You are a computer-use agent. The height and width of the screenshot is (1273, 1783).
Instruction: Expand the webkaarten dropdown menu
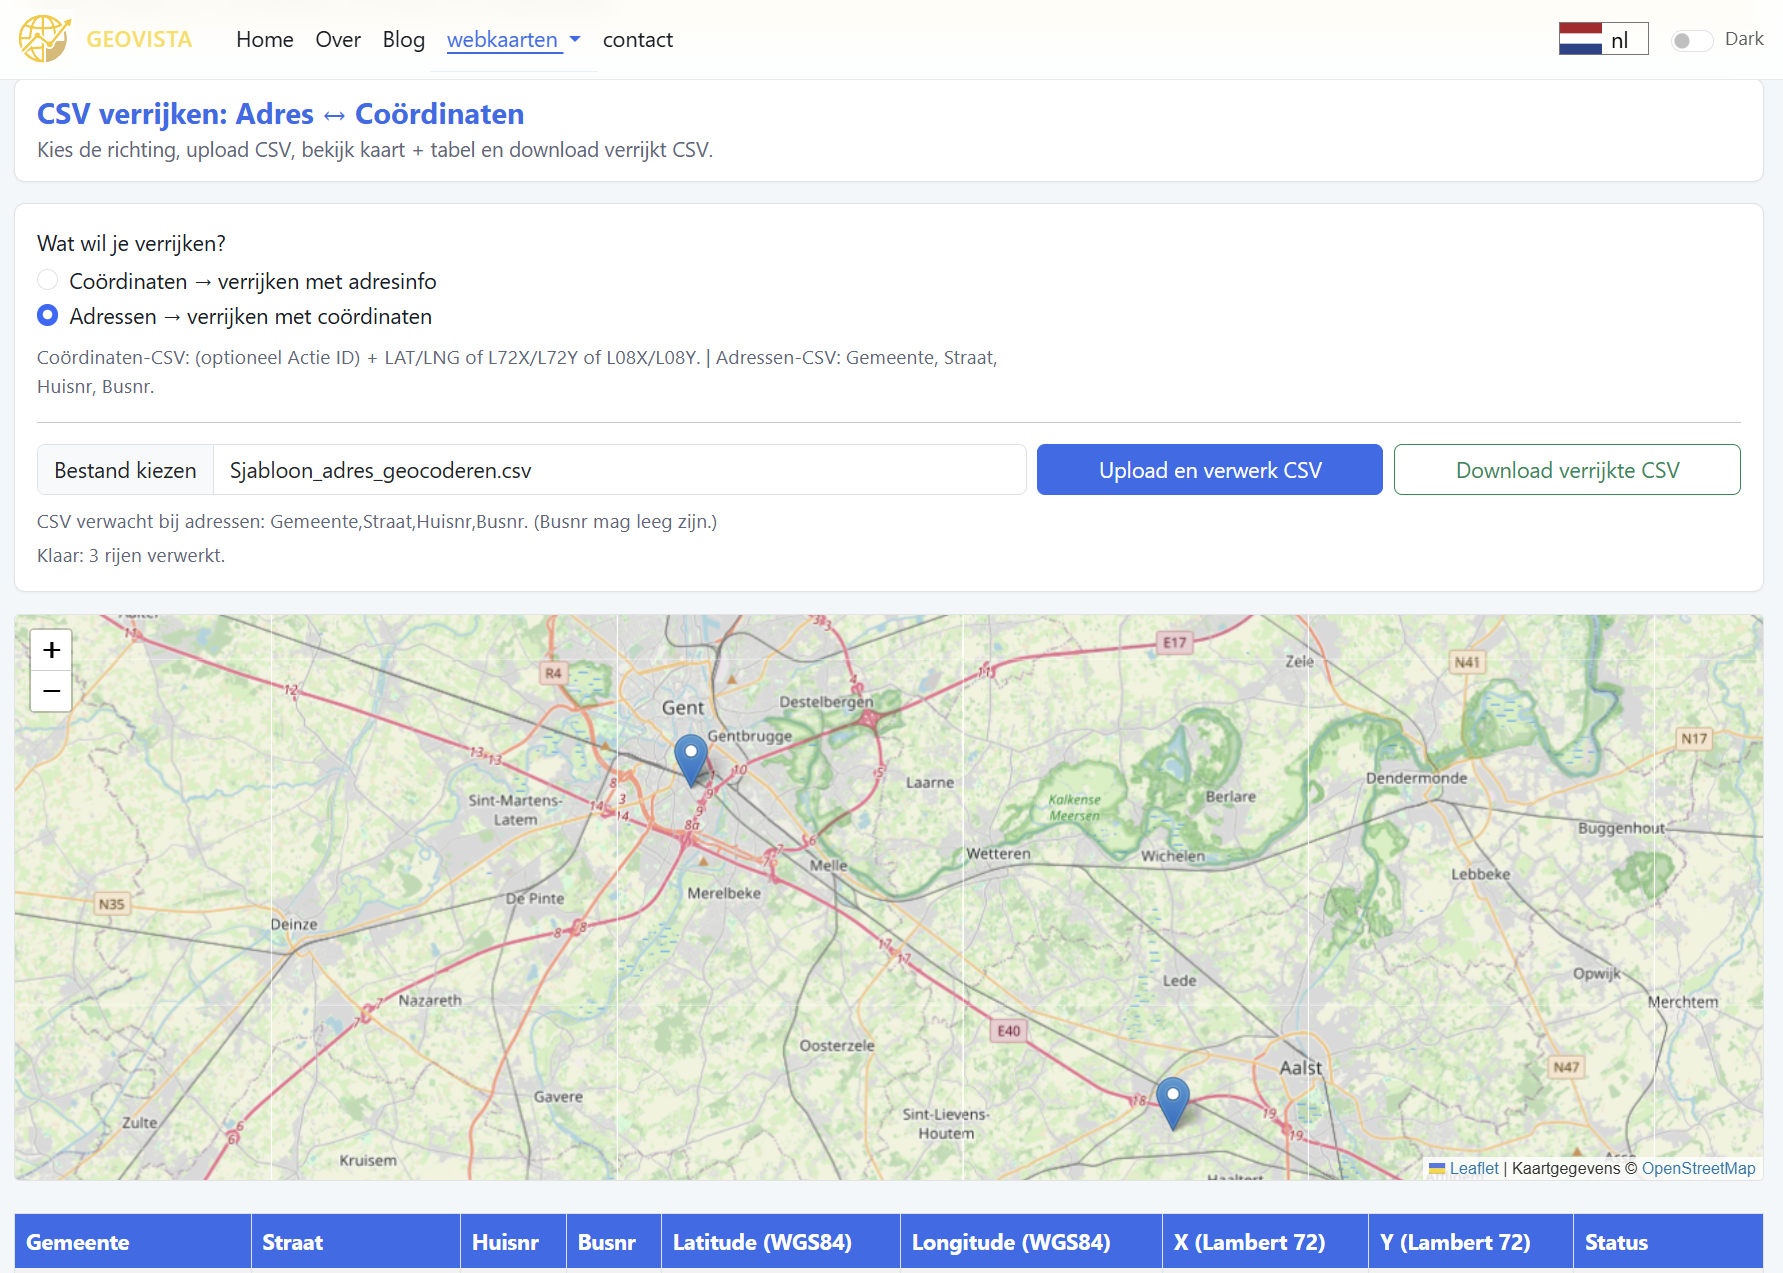(x=513, y=40)
